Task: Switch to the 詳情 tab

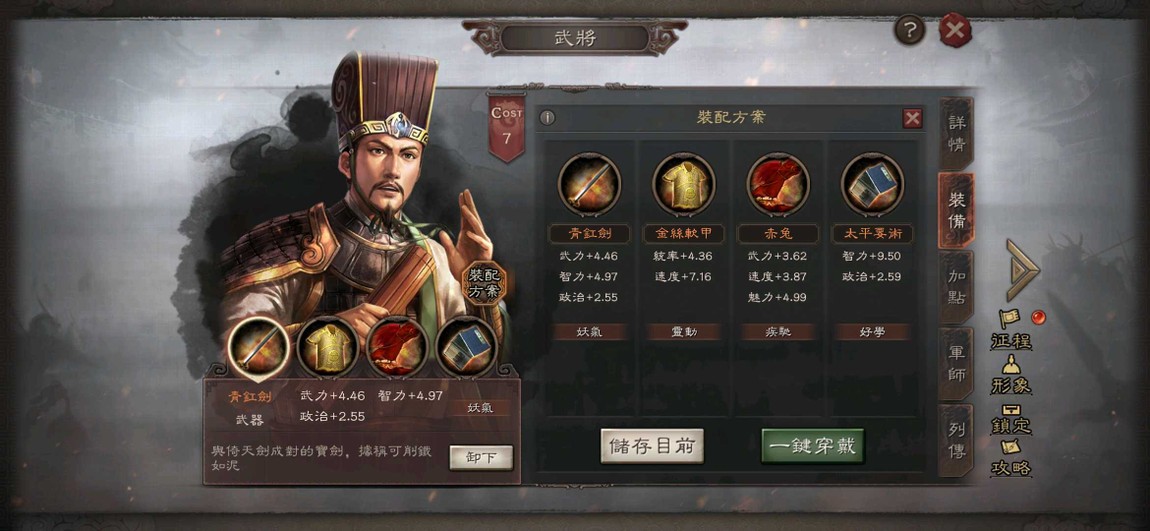Action: [956, 133]
